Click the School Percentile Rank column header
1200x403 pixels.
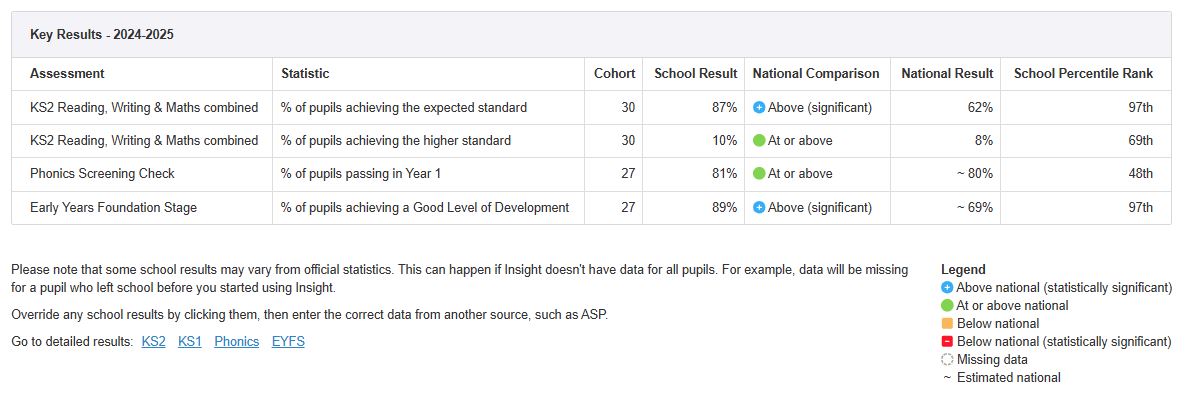(1083, 74)
